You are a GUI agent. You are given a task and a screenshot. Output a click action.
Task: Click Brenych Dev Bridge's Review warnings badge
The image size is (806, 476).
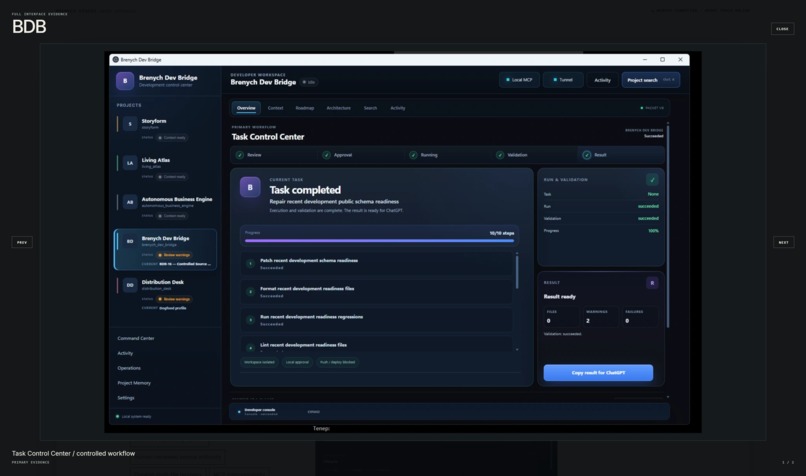pyautogui.click(x=174, y=255)
